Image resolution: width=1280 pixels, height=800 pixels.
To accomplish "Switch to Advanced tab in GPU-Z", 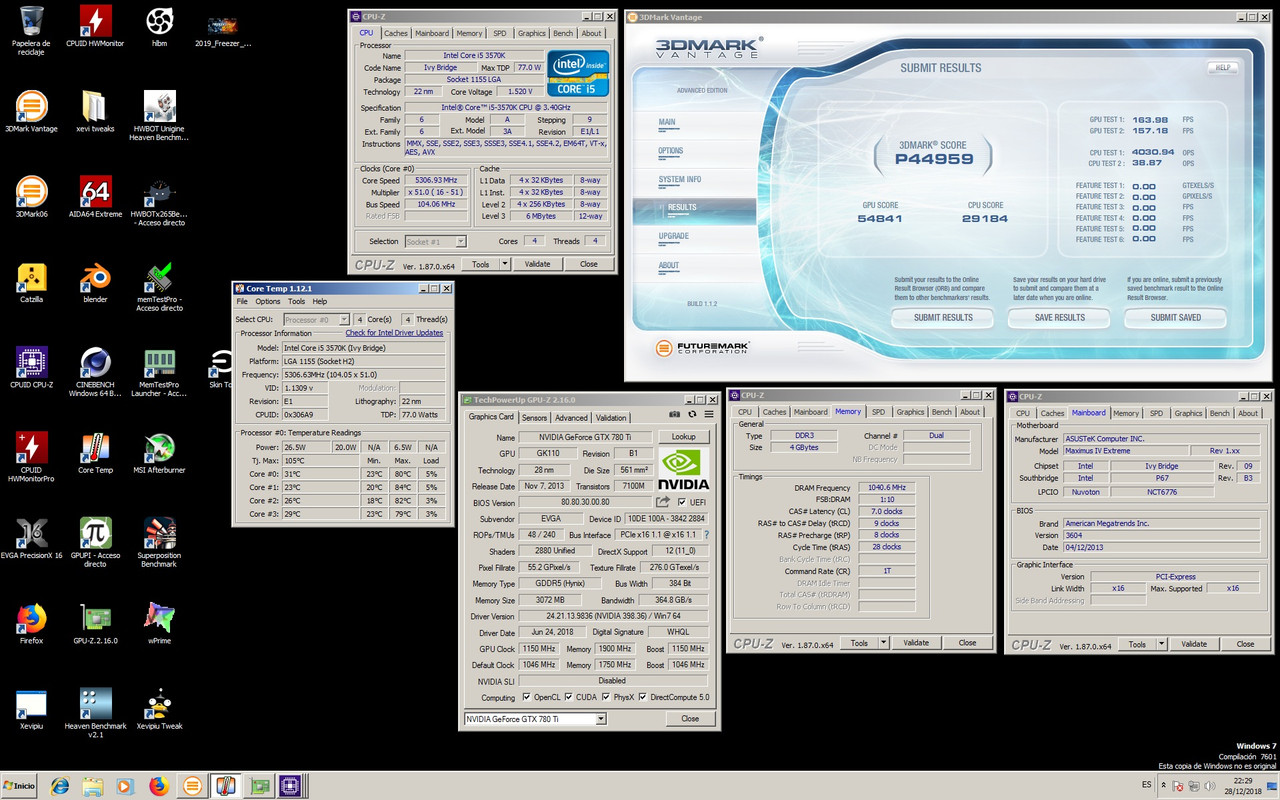I will tap(571, 418).
